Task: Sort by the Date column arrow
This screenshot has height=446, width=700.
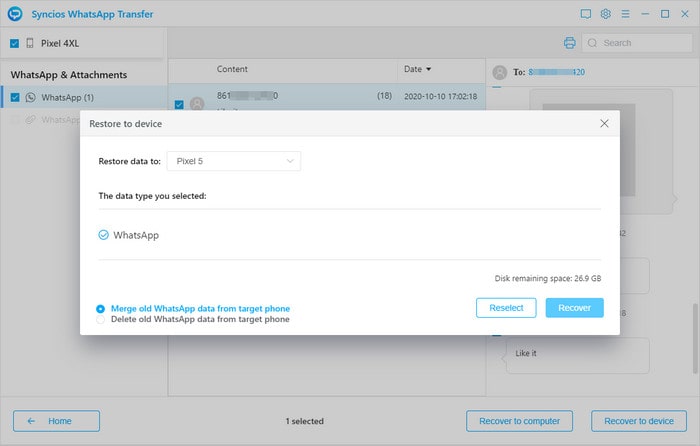Action: tap(429, 69)
